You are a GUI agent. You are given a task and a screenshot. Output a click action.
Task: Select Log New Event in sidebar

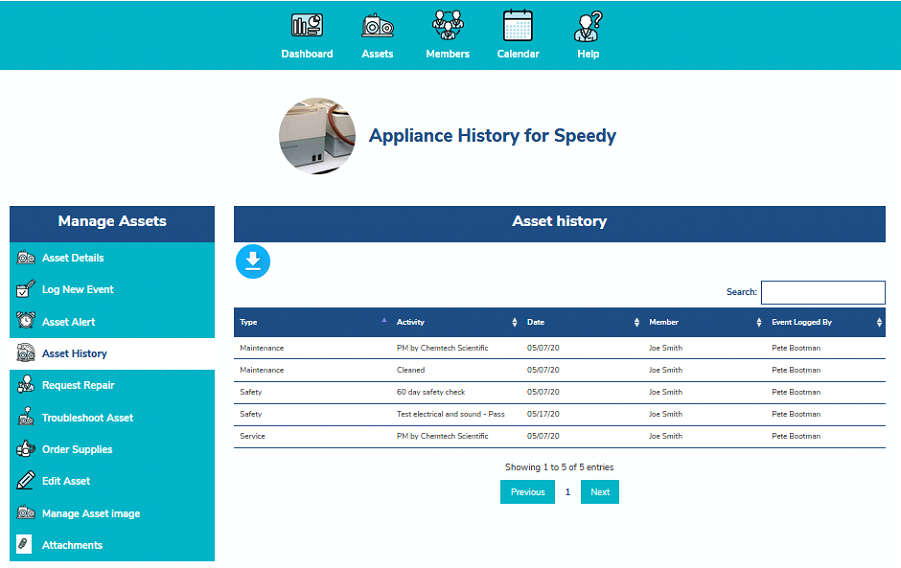pos(78,290)
